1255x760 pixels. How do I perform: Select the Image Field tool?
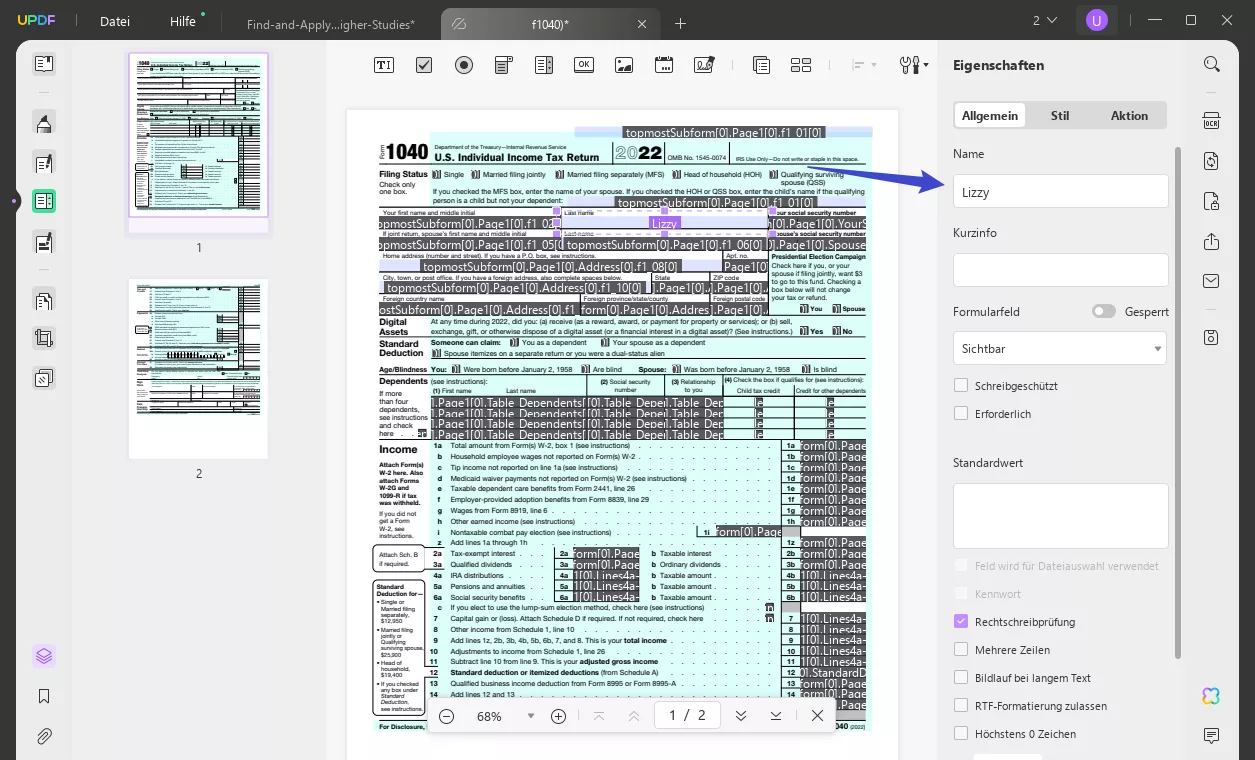click(624, 65)
